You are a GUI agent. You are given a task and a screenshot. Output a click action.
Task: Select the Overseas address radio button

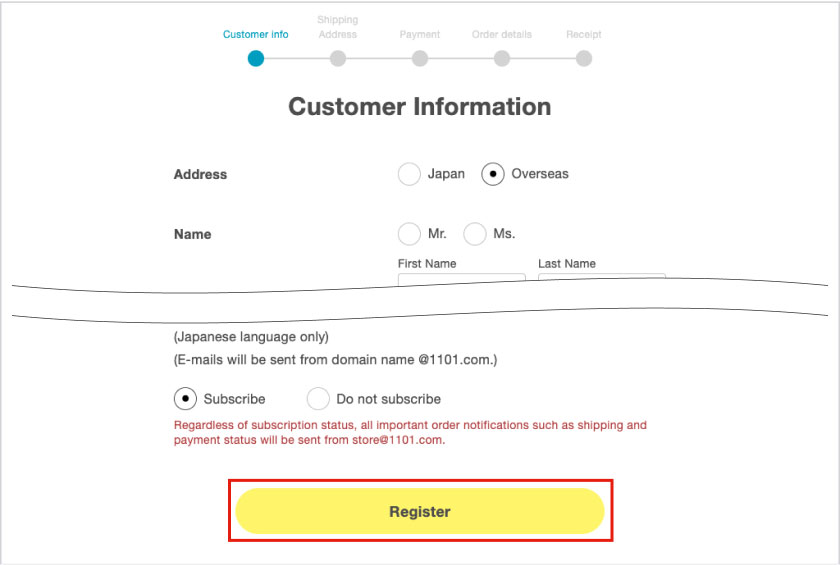(493, 174)
